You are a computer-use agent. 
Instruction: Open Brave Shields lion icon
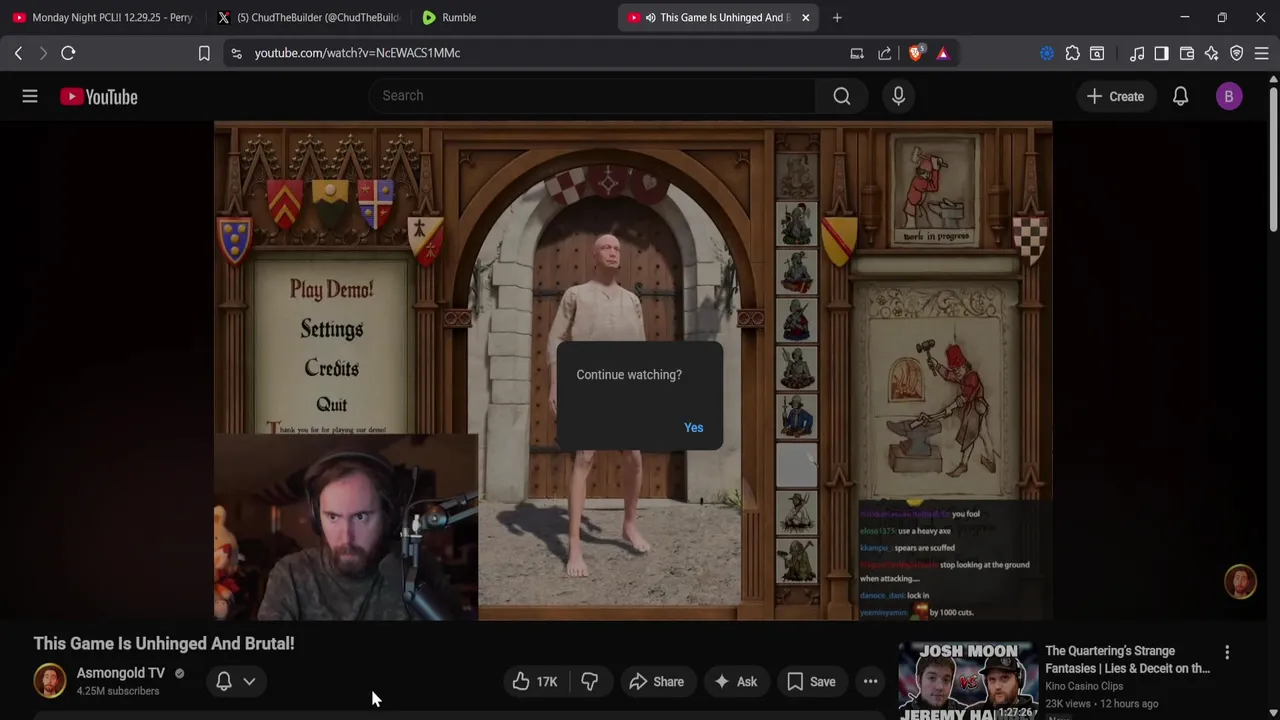[916, 53]
